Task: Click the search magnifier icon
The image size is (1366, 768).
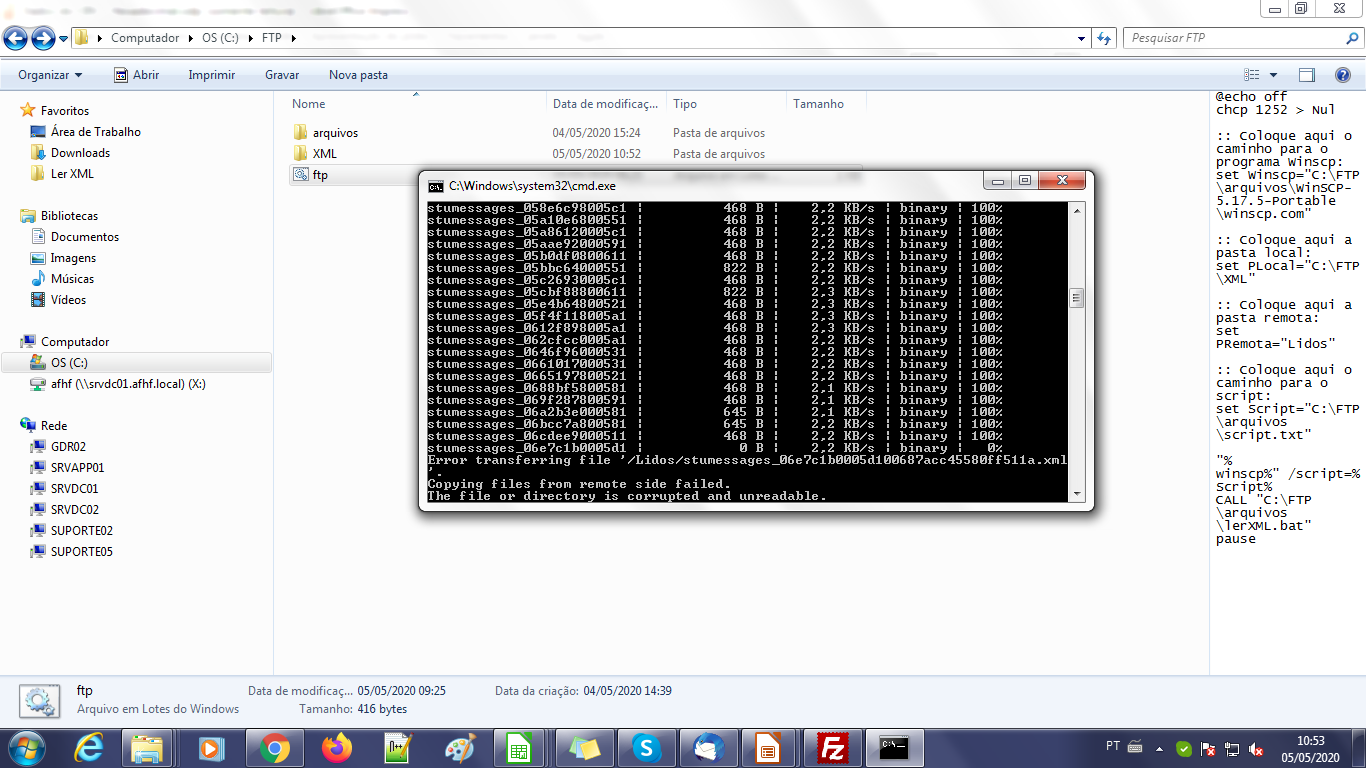Action: 1351,38
